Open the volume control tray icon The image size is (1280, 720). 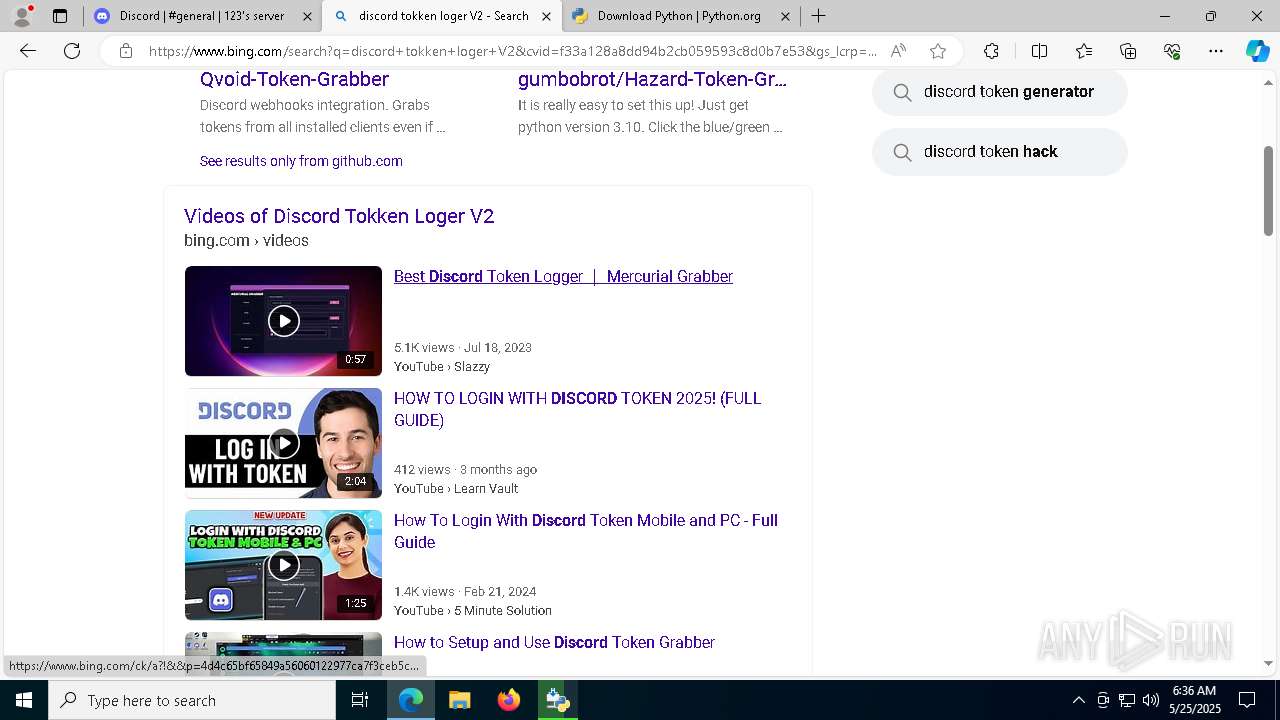click(x=1151, y=700)
